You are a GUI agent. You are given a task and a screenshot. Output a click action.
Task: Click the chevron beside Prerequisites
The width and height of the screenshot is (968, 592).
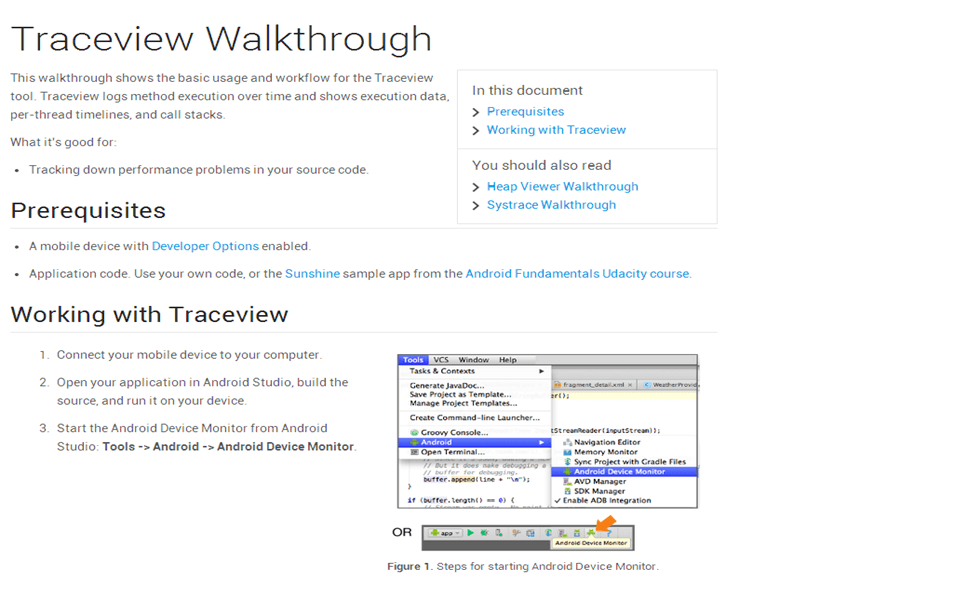tap(476, 112)
